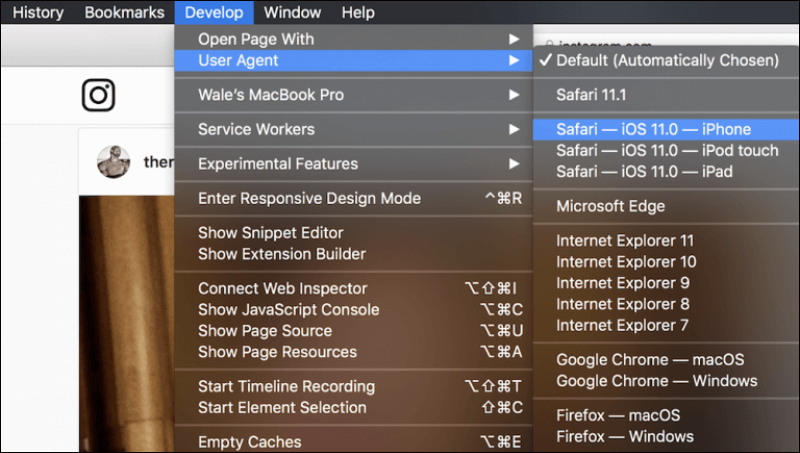Choose Safari — iOS 11.0 — iPhone agent
Image resolution: width=800 pixels, height=453 pixels.
tap(653, 129)
